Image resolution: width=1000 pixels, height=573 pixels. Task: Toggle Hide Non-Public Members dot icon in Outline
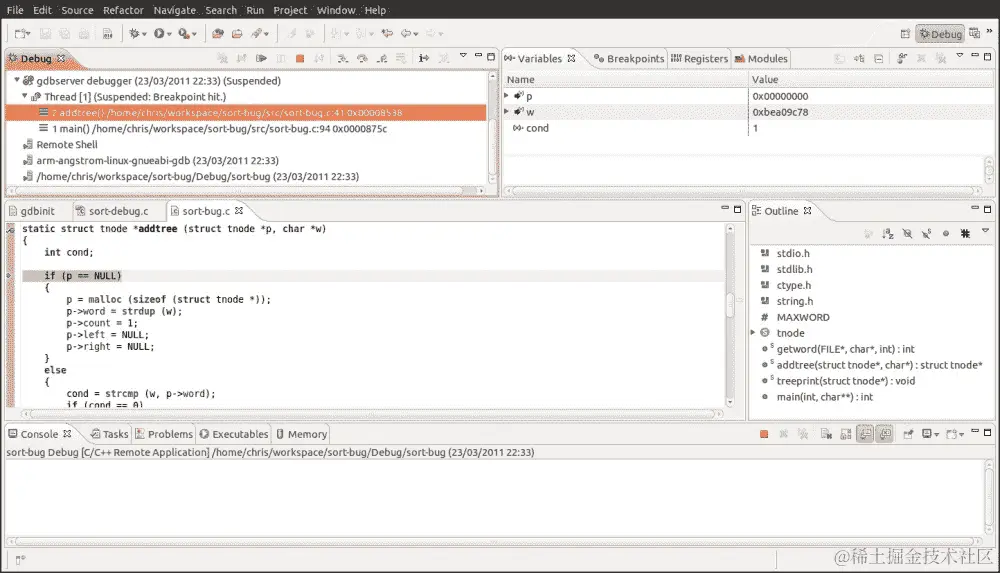946,234
